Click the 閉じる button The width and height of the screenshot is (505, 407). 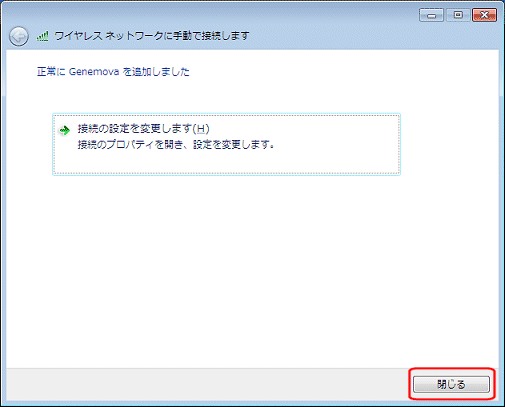tap(451, 384)
